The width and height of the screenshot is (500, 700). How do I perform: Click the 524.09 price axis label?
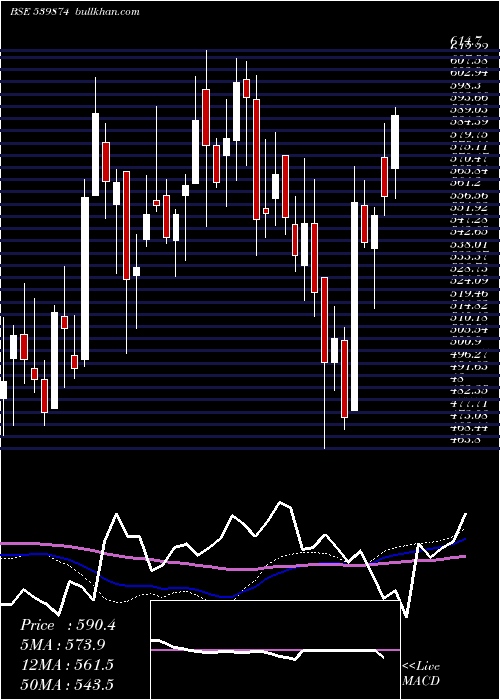point(468,282)
